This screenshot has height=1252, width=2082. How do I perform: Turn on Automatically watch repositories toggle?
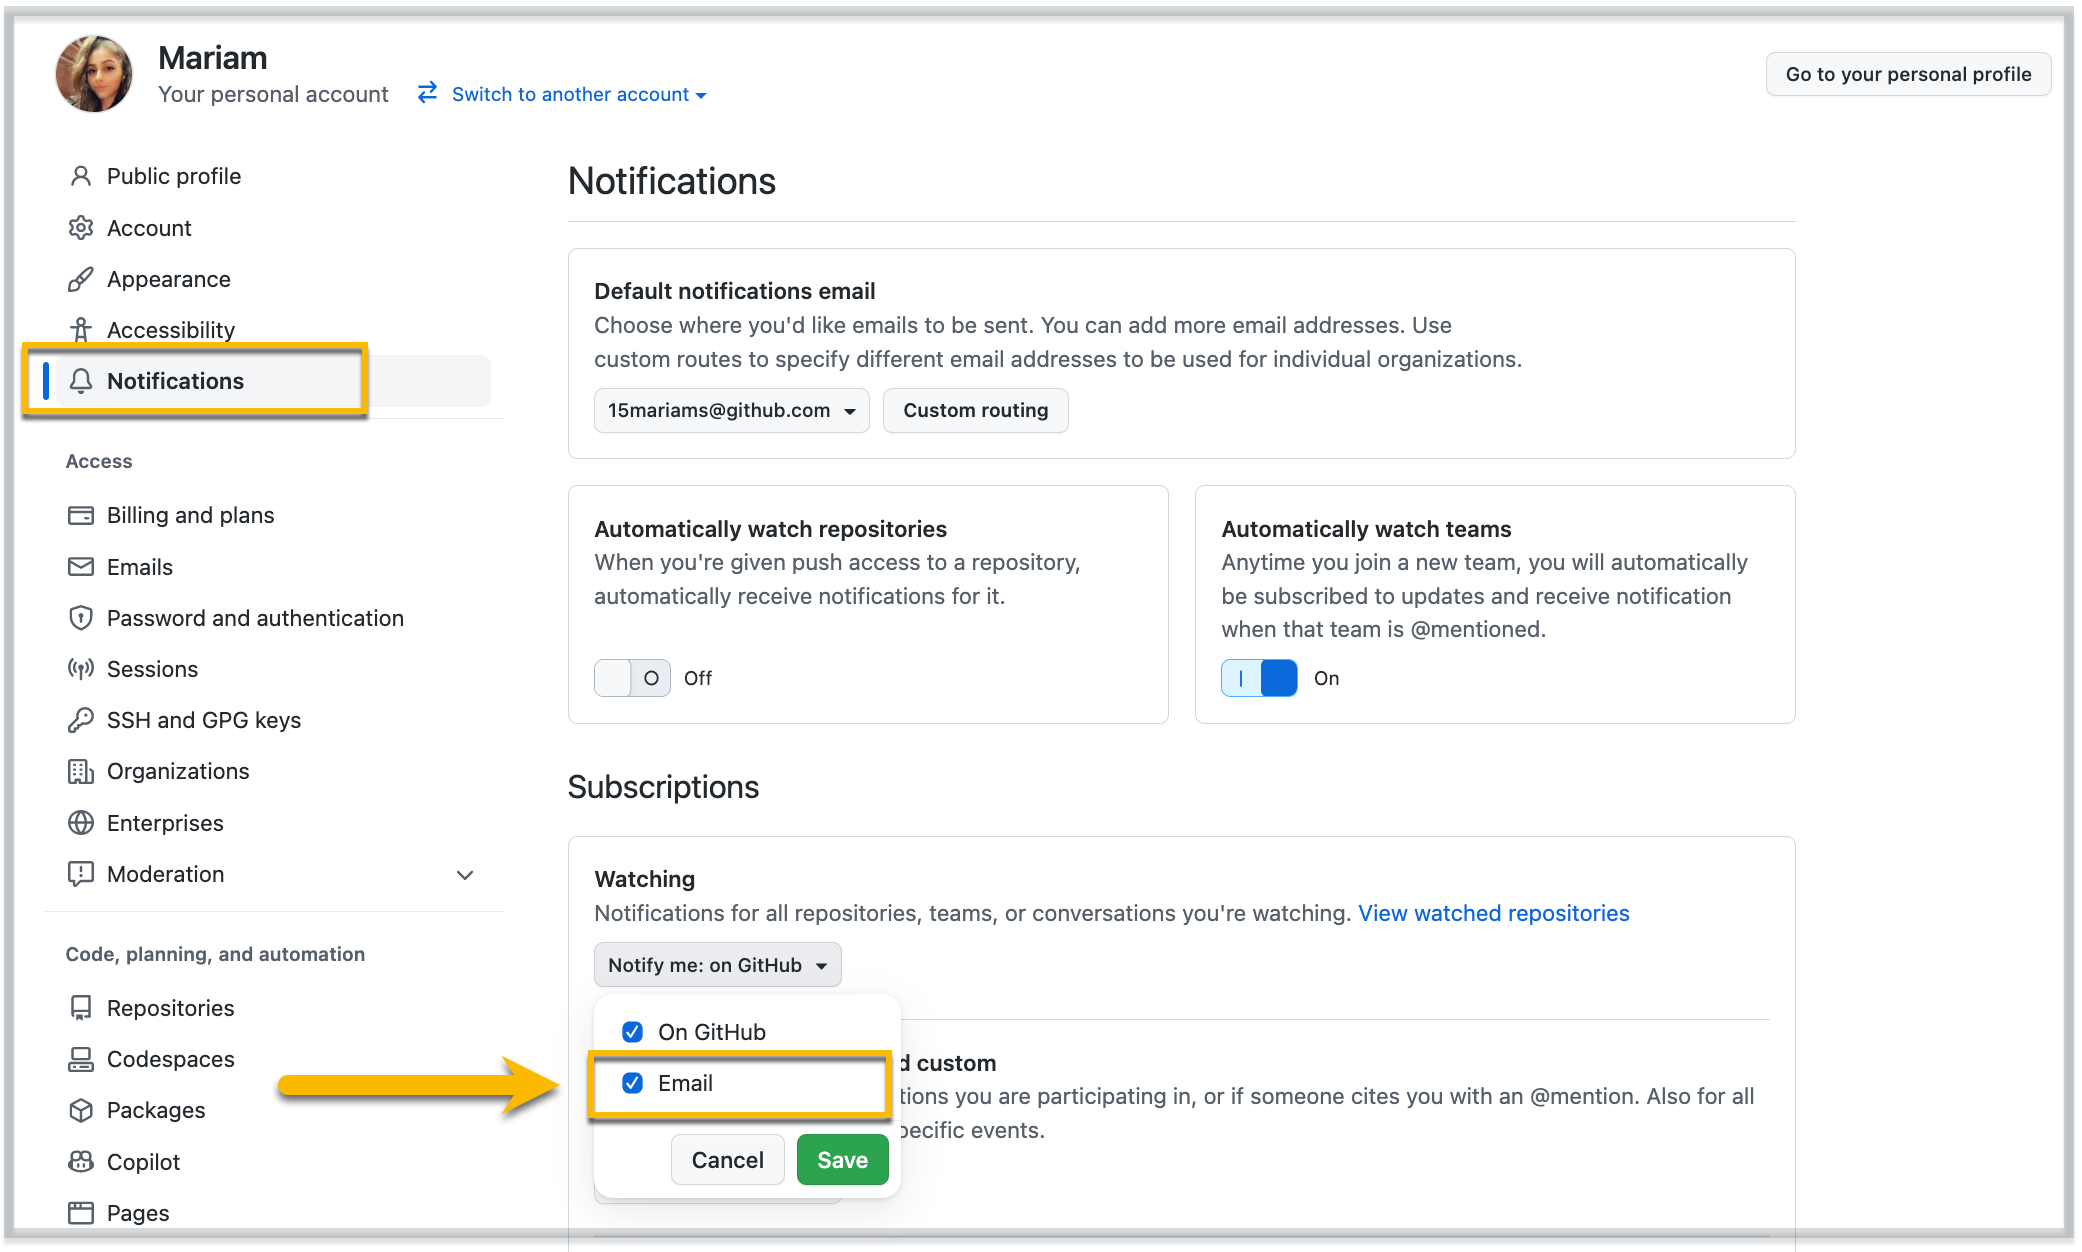(x=632, y=678)
